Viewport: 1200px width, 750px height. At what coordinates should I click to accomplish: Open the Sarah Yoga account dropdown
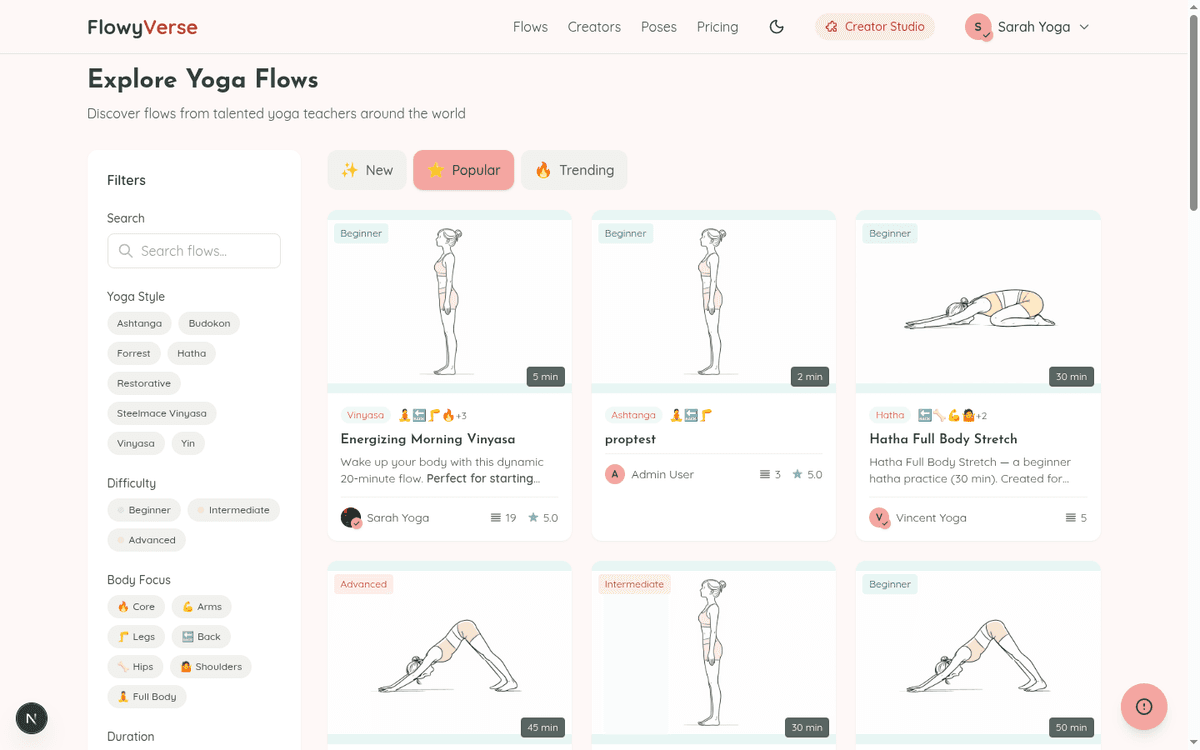pyautogui.click(x=1027, y=27)
